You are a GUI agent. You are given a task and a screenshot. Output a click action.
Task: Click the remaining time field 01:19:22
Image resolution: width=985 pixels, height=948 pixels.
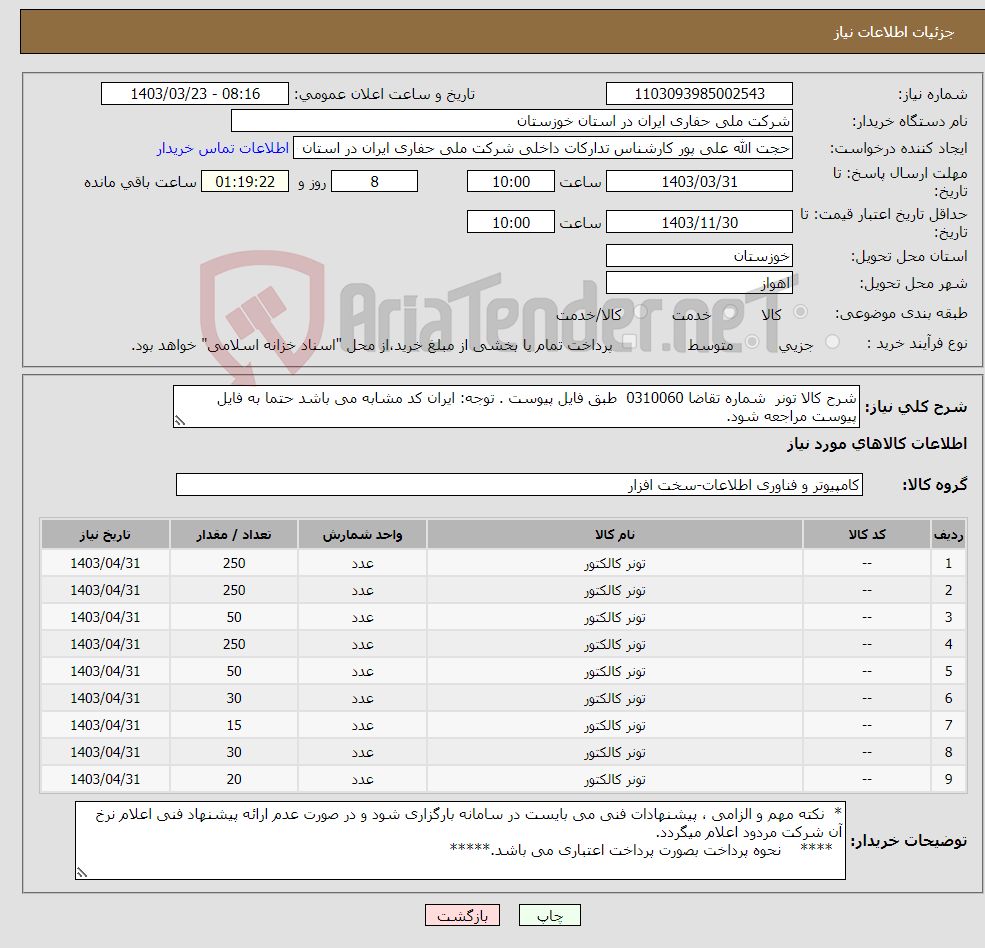pos(245,182)
